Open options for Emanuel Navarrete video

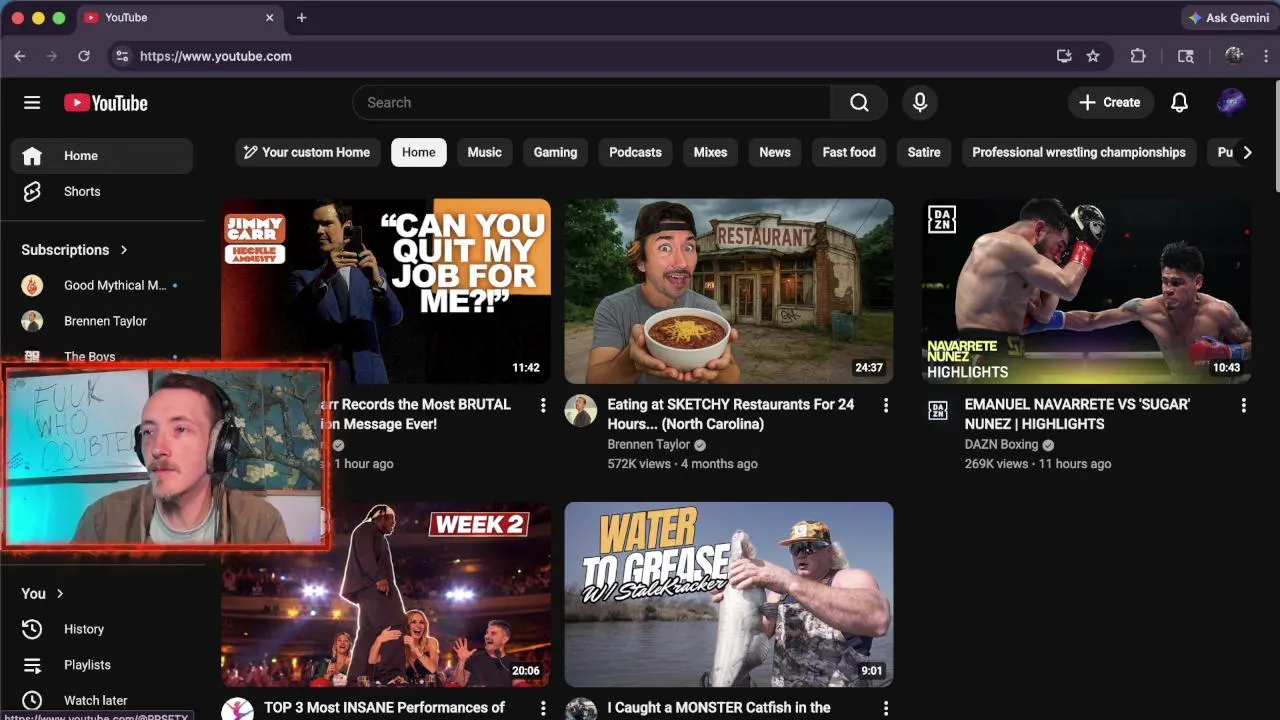1244,405
